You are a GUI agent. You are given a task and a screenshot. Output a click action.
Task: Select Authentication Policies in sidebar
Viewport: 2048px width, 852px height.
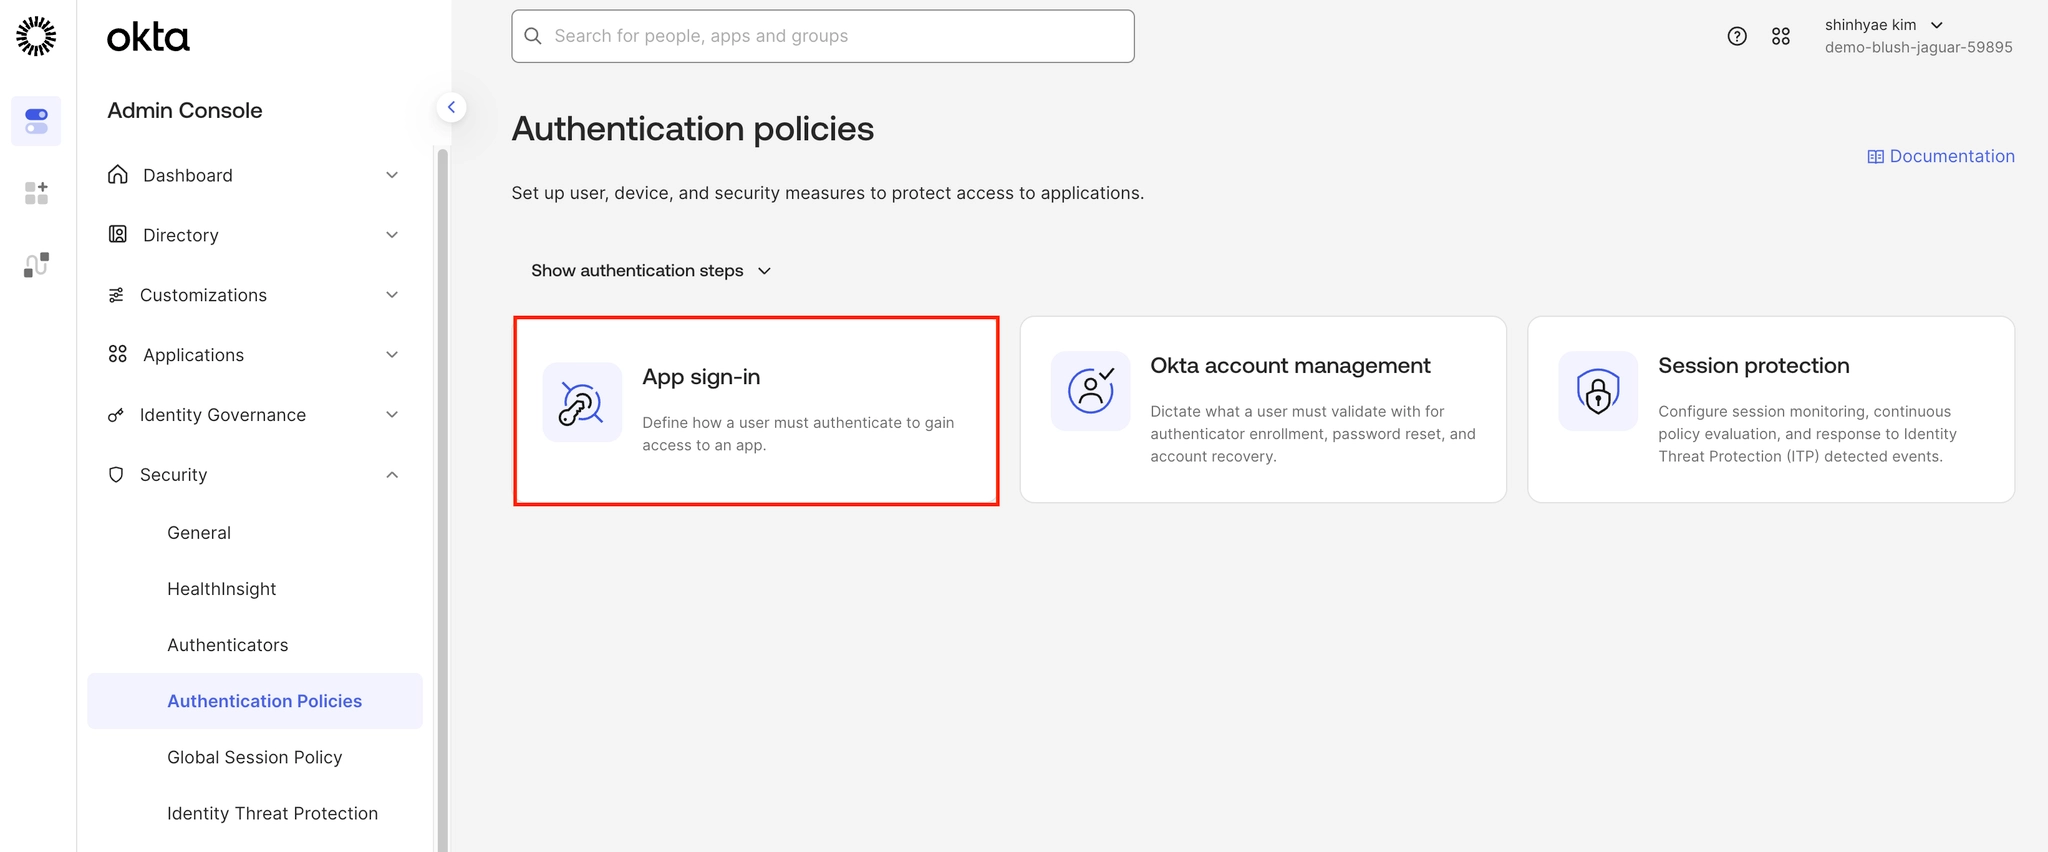[255, 701]
